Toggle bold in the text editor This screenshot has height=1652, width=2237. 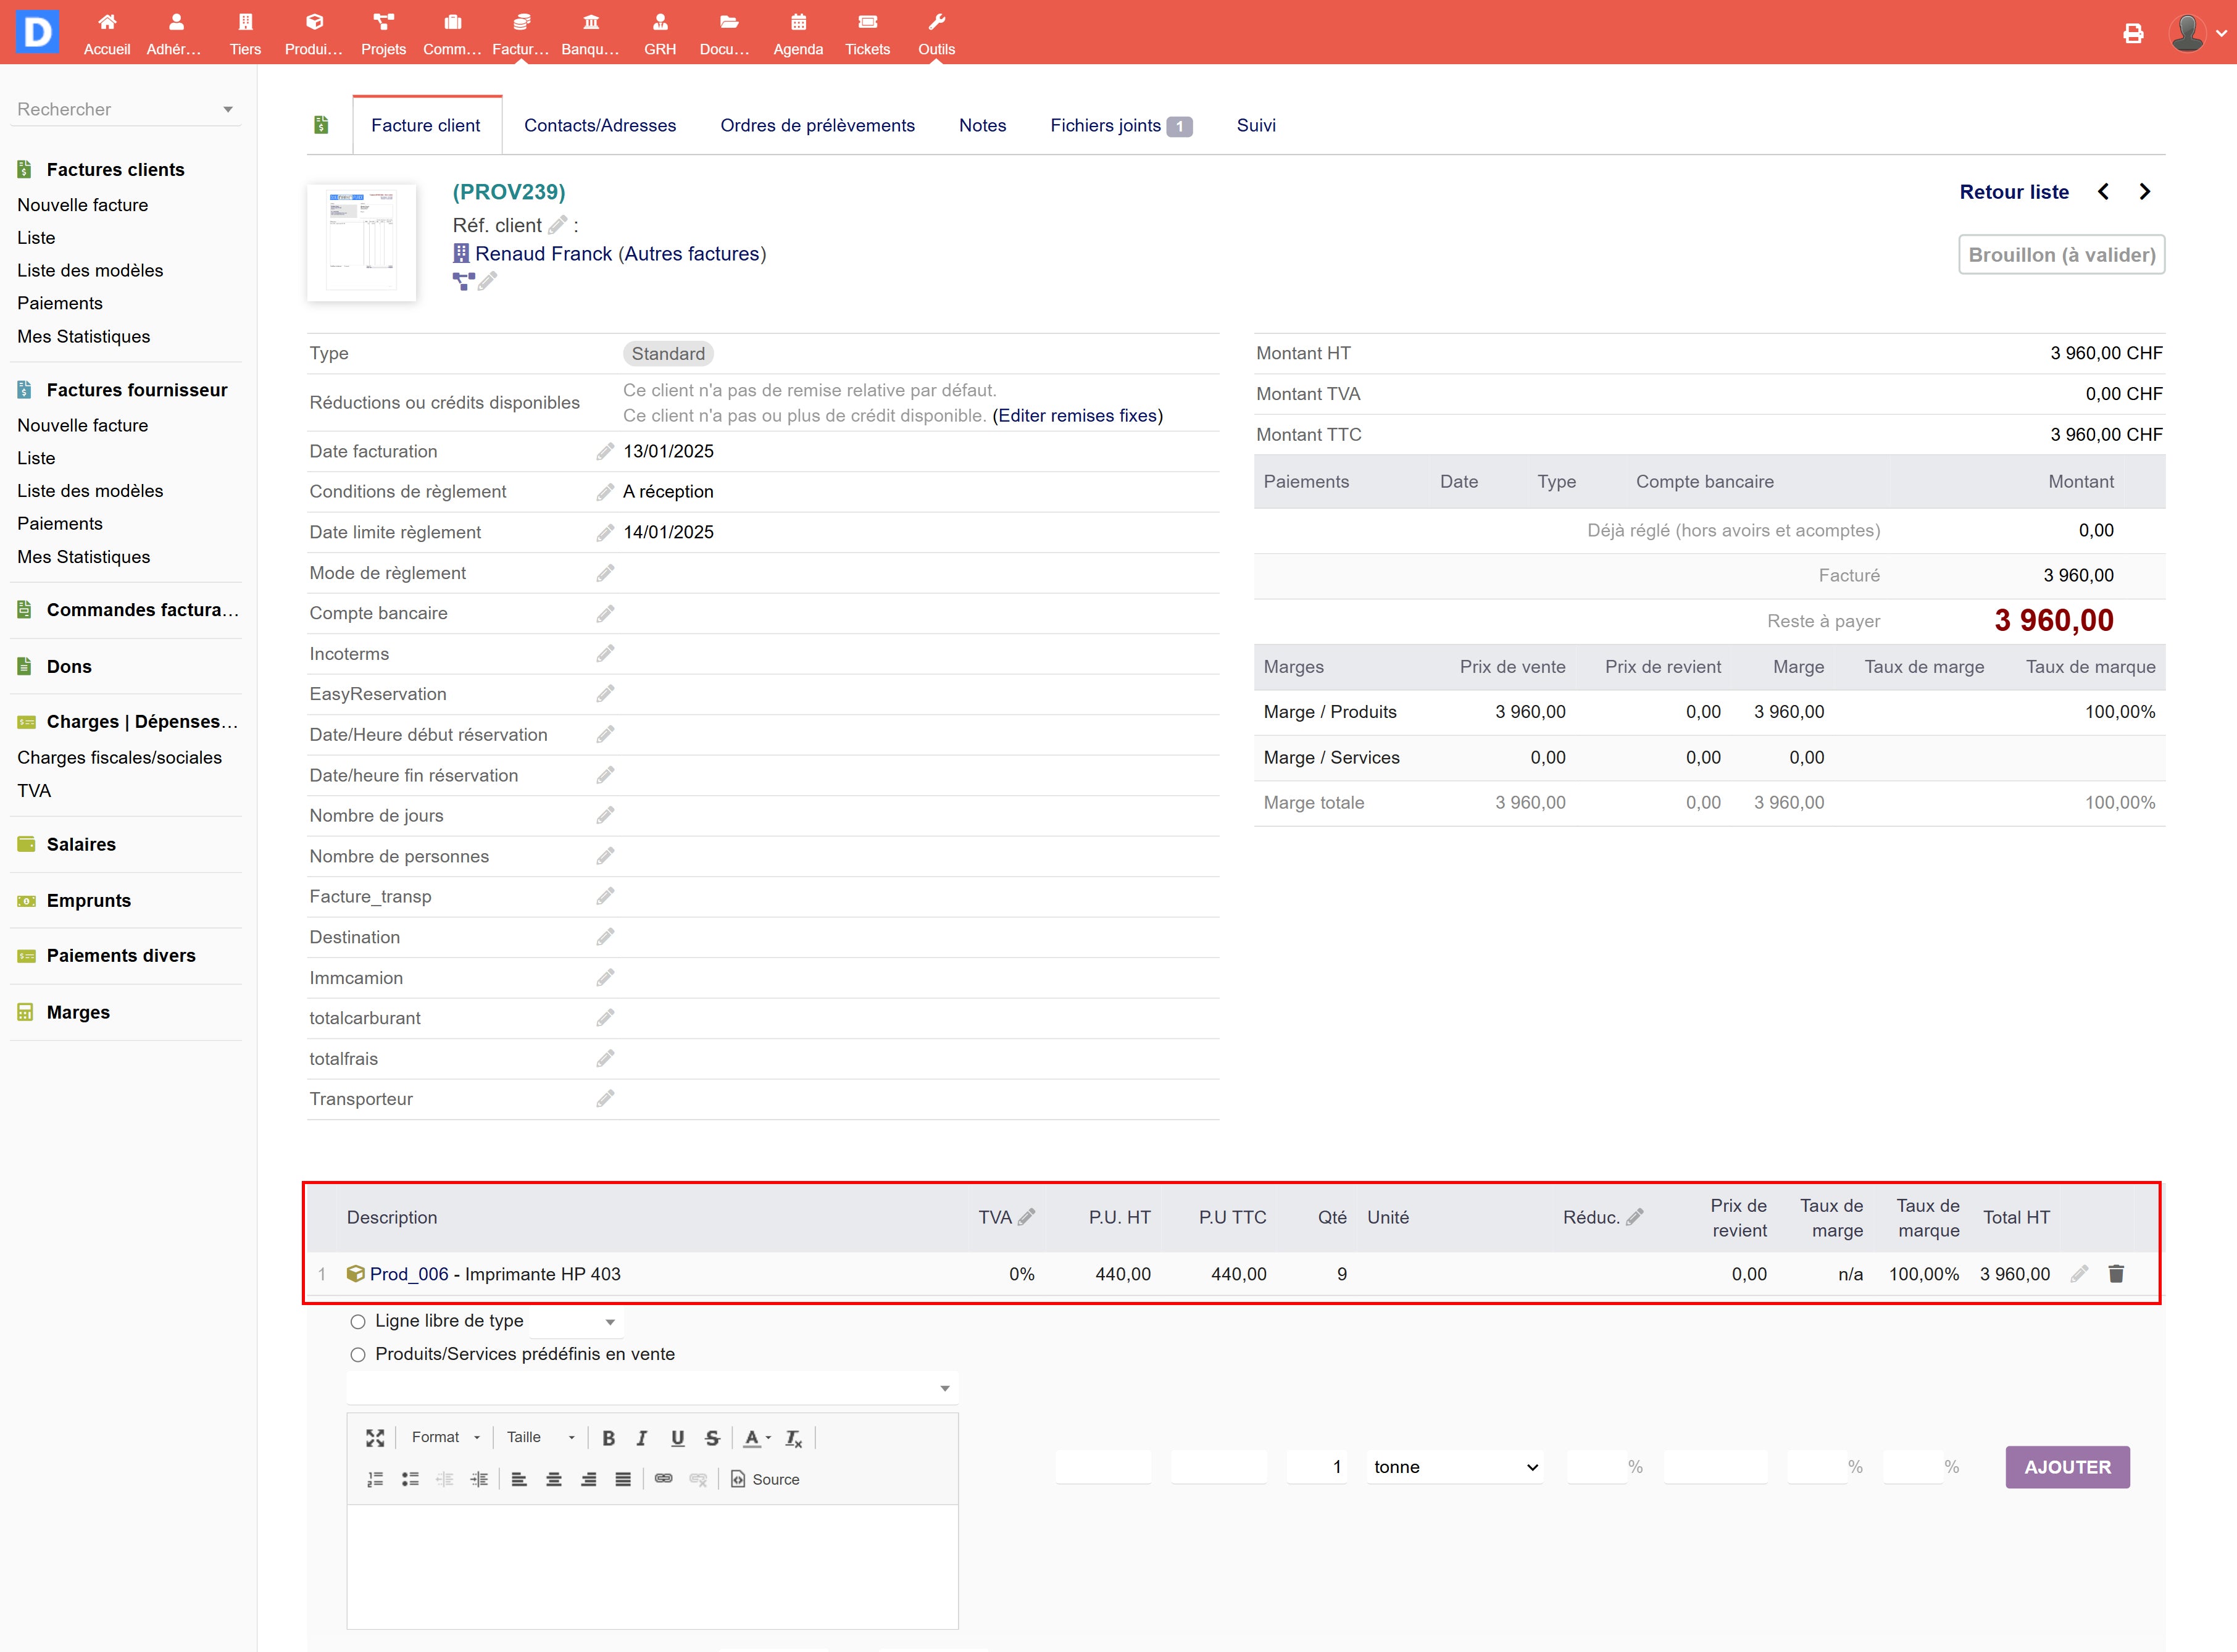(608, 1438)
